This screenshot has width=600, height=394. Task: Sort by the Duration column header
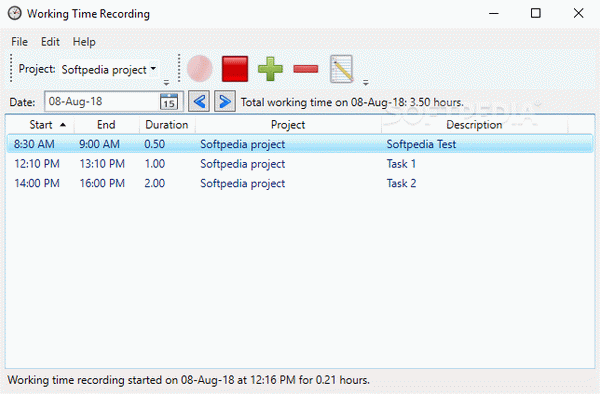click(x=167, y=125)
